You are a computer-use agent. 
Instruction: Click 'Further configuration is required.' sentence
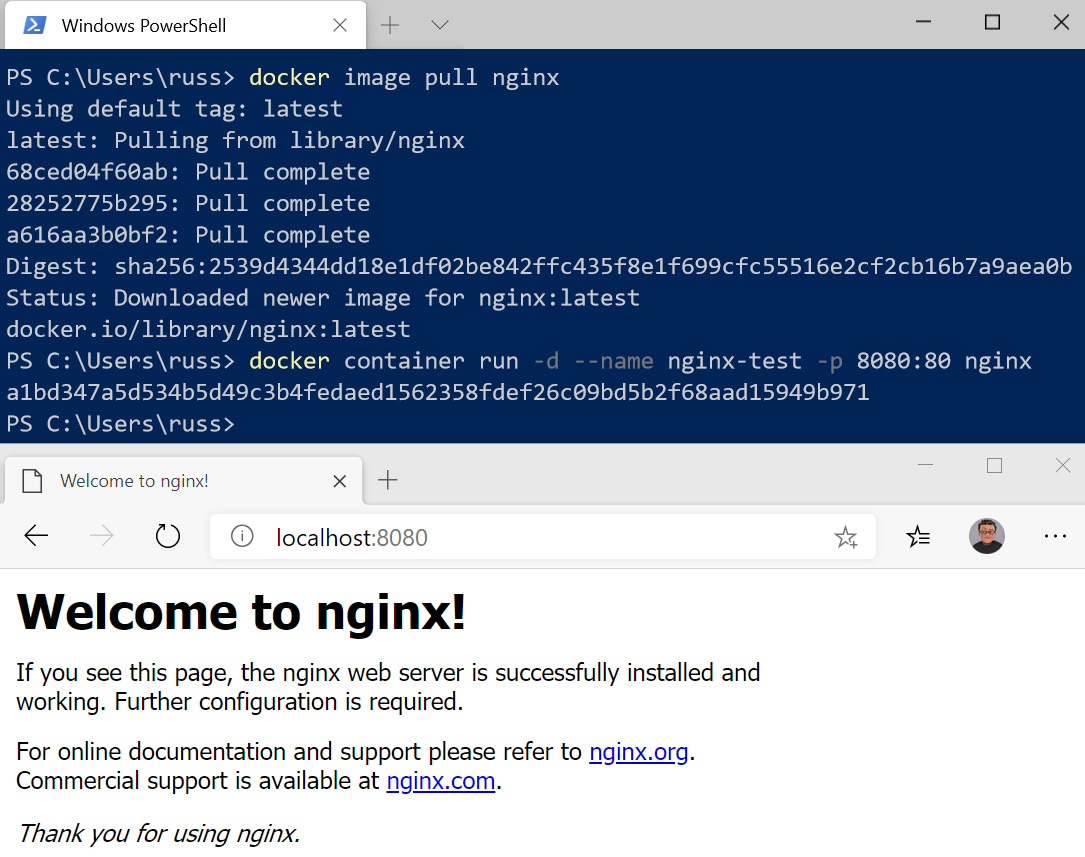pyautogui.click(x=289, y=702)
